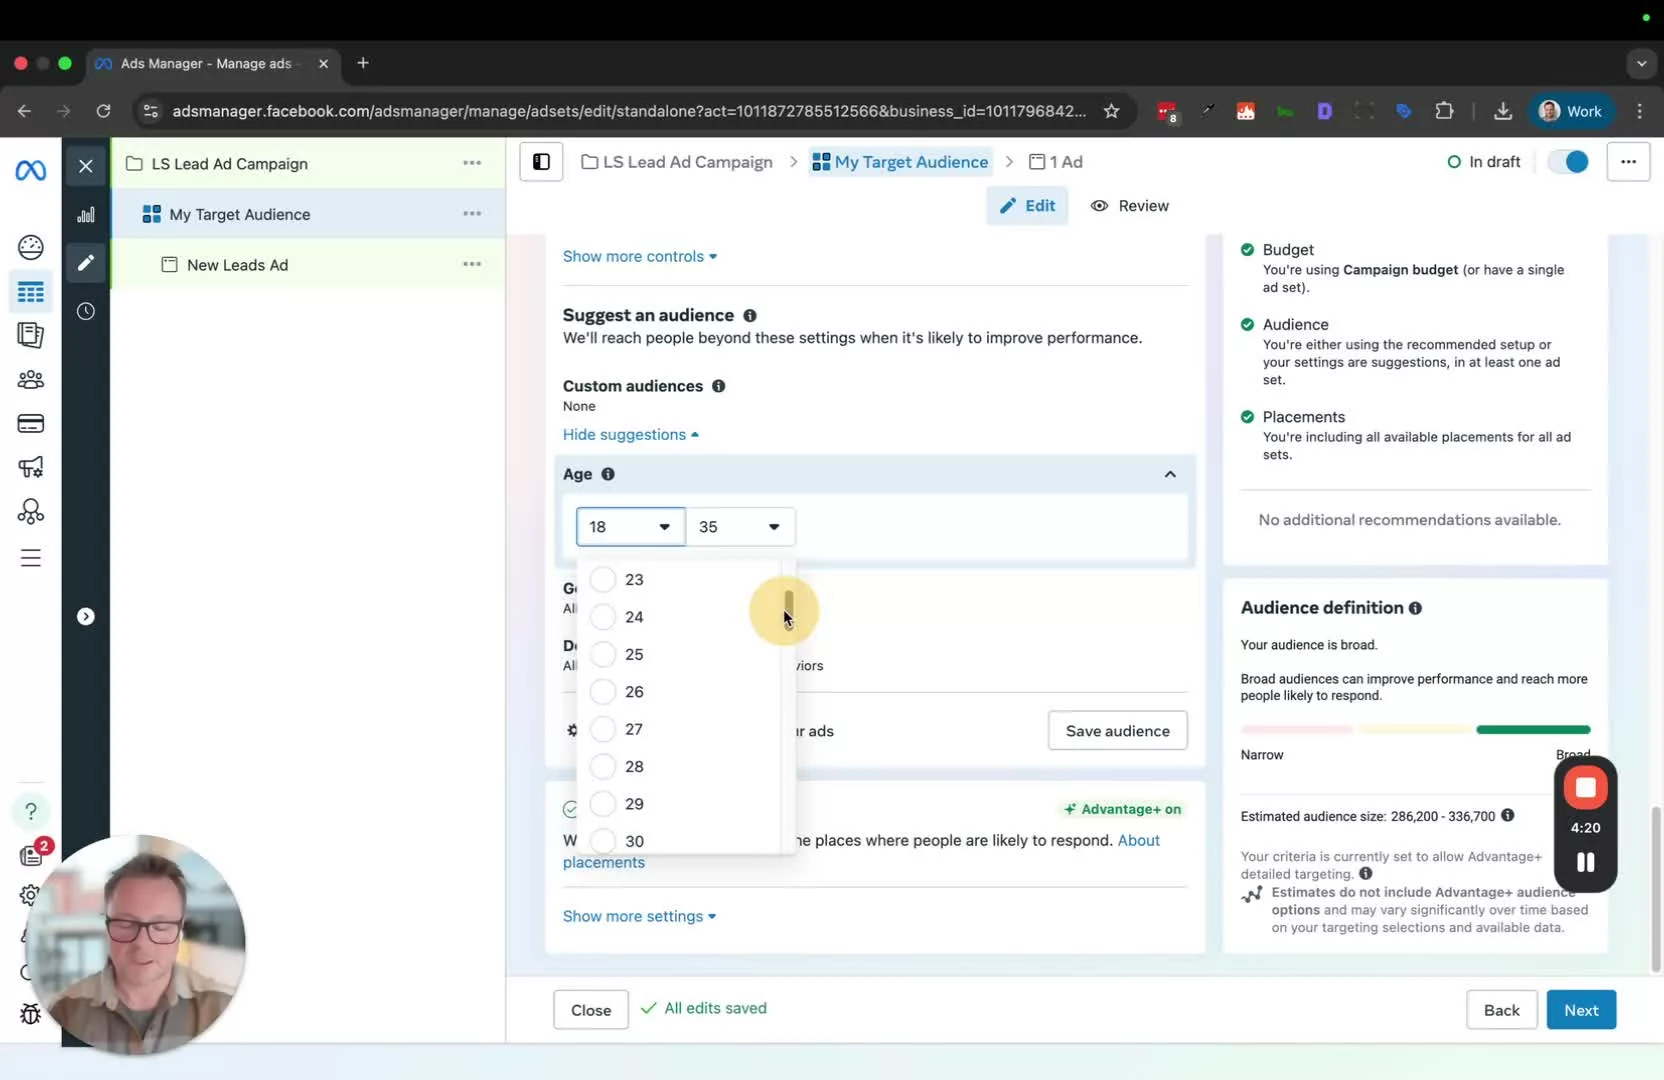Click info icon next to Audience definition
This screenshot has height=1080, width=1664.
[1415, 608]
